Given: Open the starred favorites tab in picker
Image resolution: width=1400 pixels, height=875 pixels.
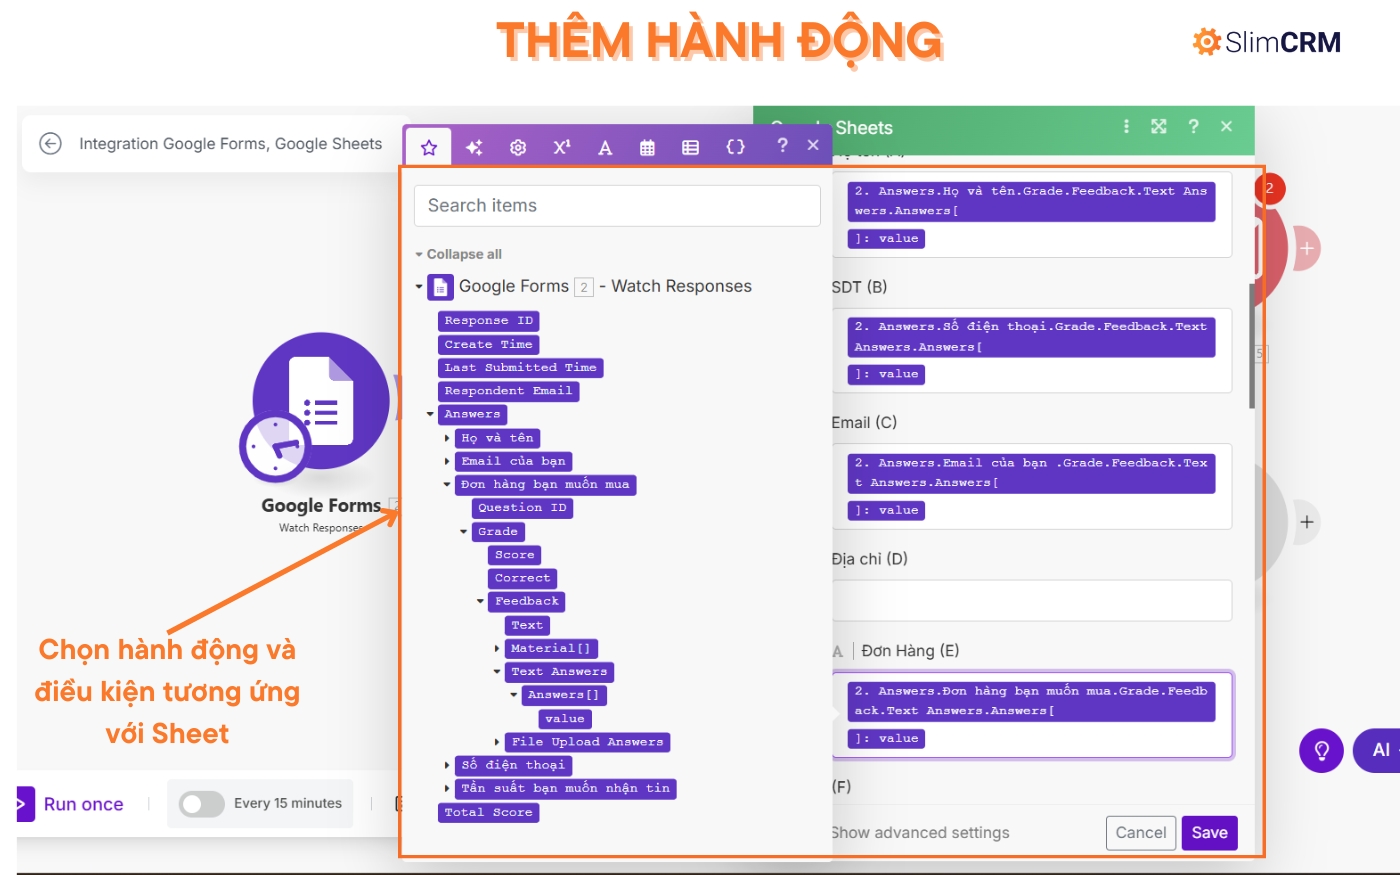Looking at the screenshot, I should pyautogui.click(x=429, y=147).
